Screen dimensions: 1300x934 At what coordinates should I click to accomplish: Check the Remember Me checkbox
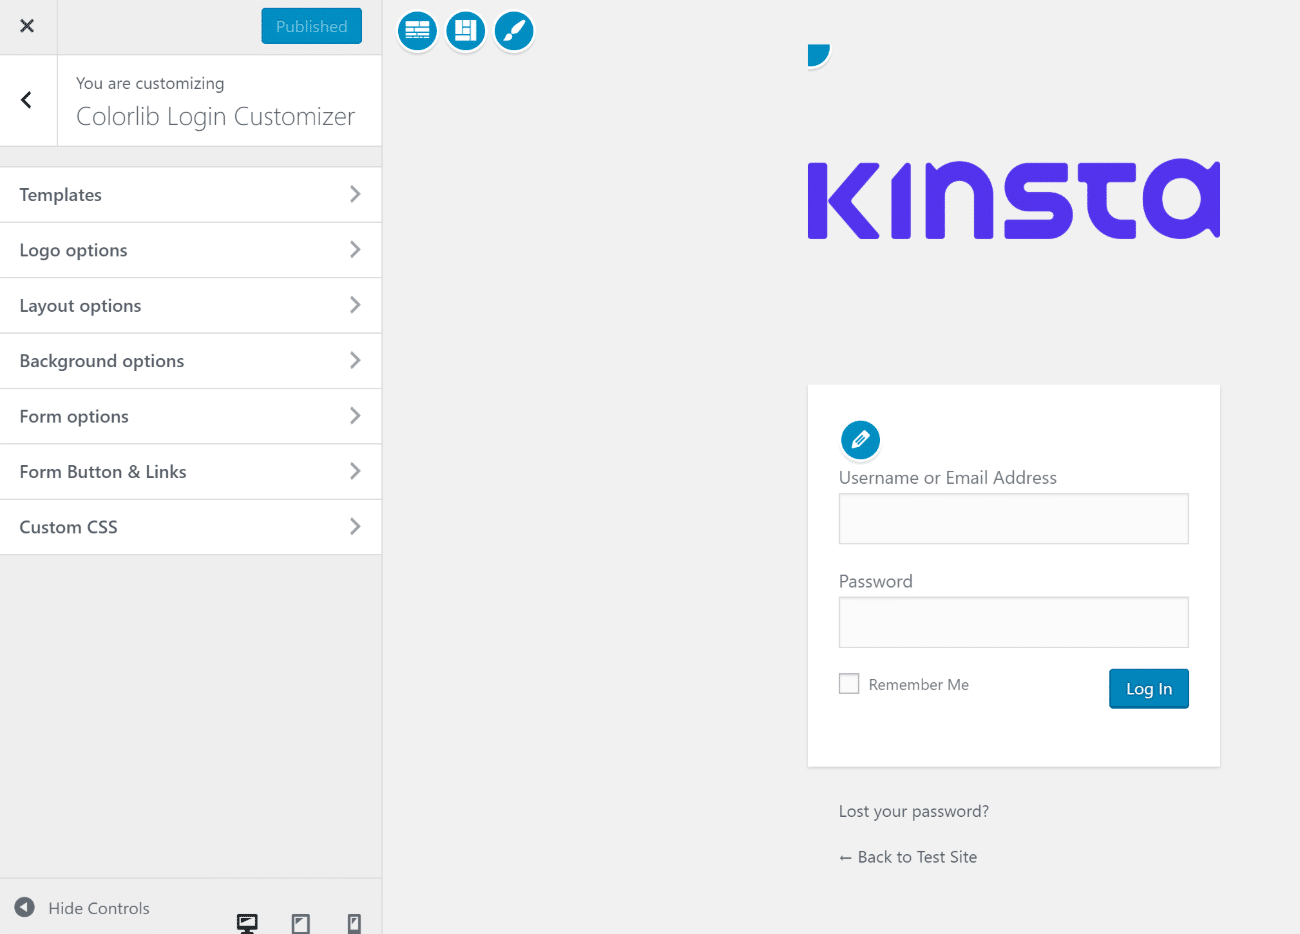click(x=849, y=684)
